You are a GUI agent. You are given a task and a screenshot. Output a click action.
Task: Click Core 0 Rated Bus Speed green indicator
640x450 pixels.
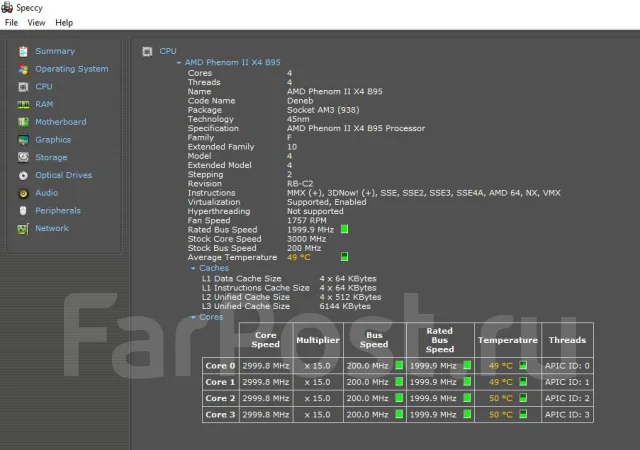point(467,365)
